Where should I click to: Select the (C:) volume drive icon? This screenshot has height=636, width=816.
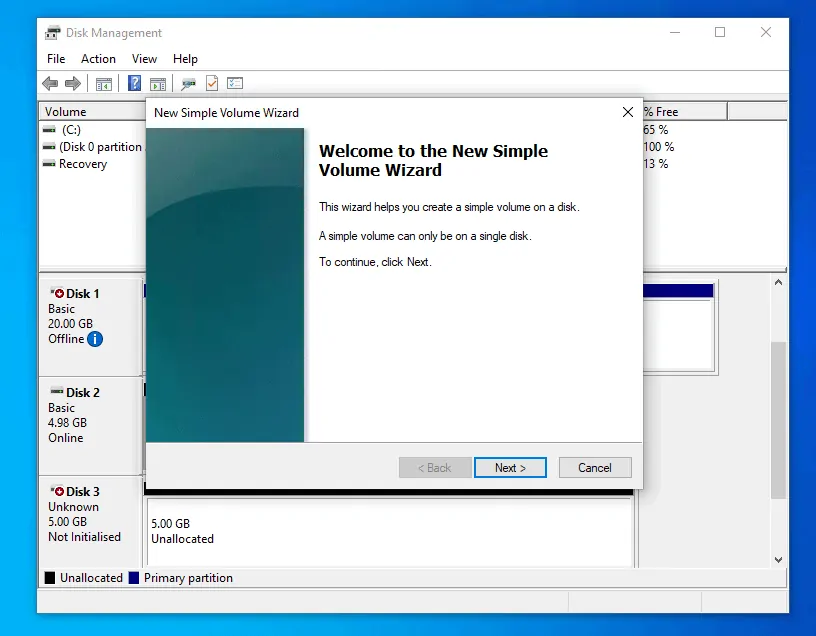click(x=49, y=129)
